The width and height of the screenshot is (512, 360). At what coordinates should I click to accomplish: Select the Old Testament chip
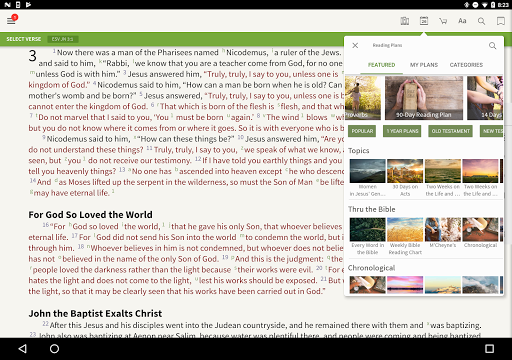click(x=450, y=131)
